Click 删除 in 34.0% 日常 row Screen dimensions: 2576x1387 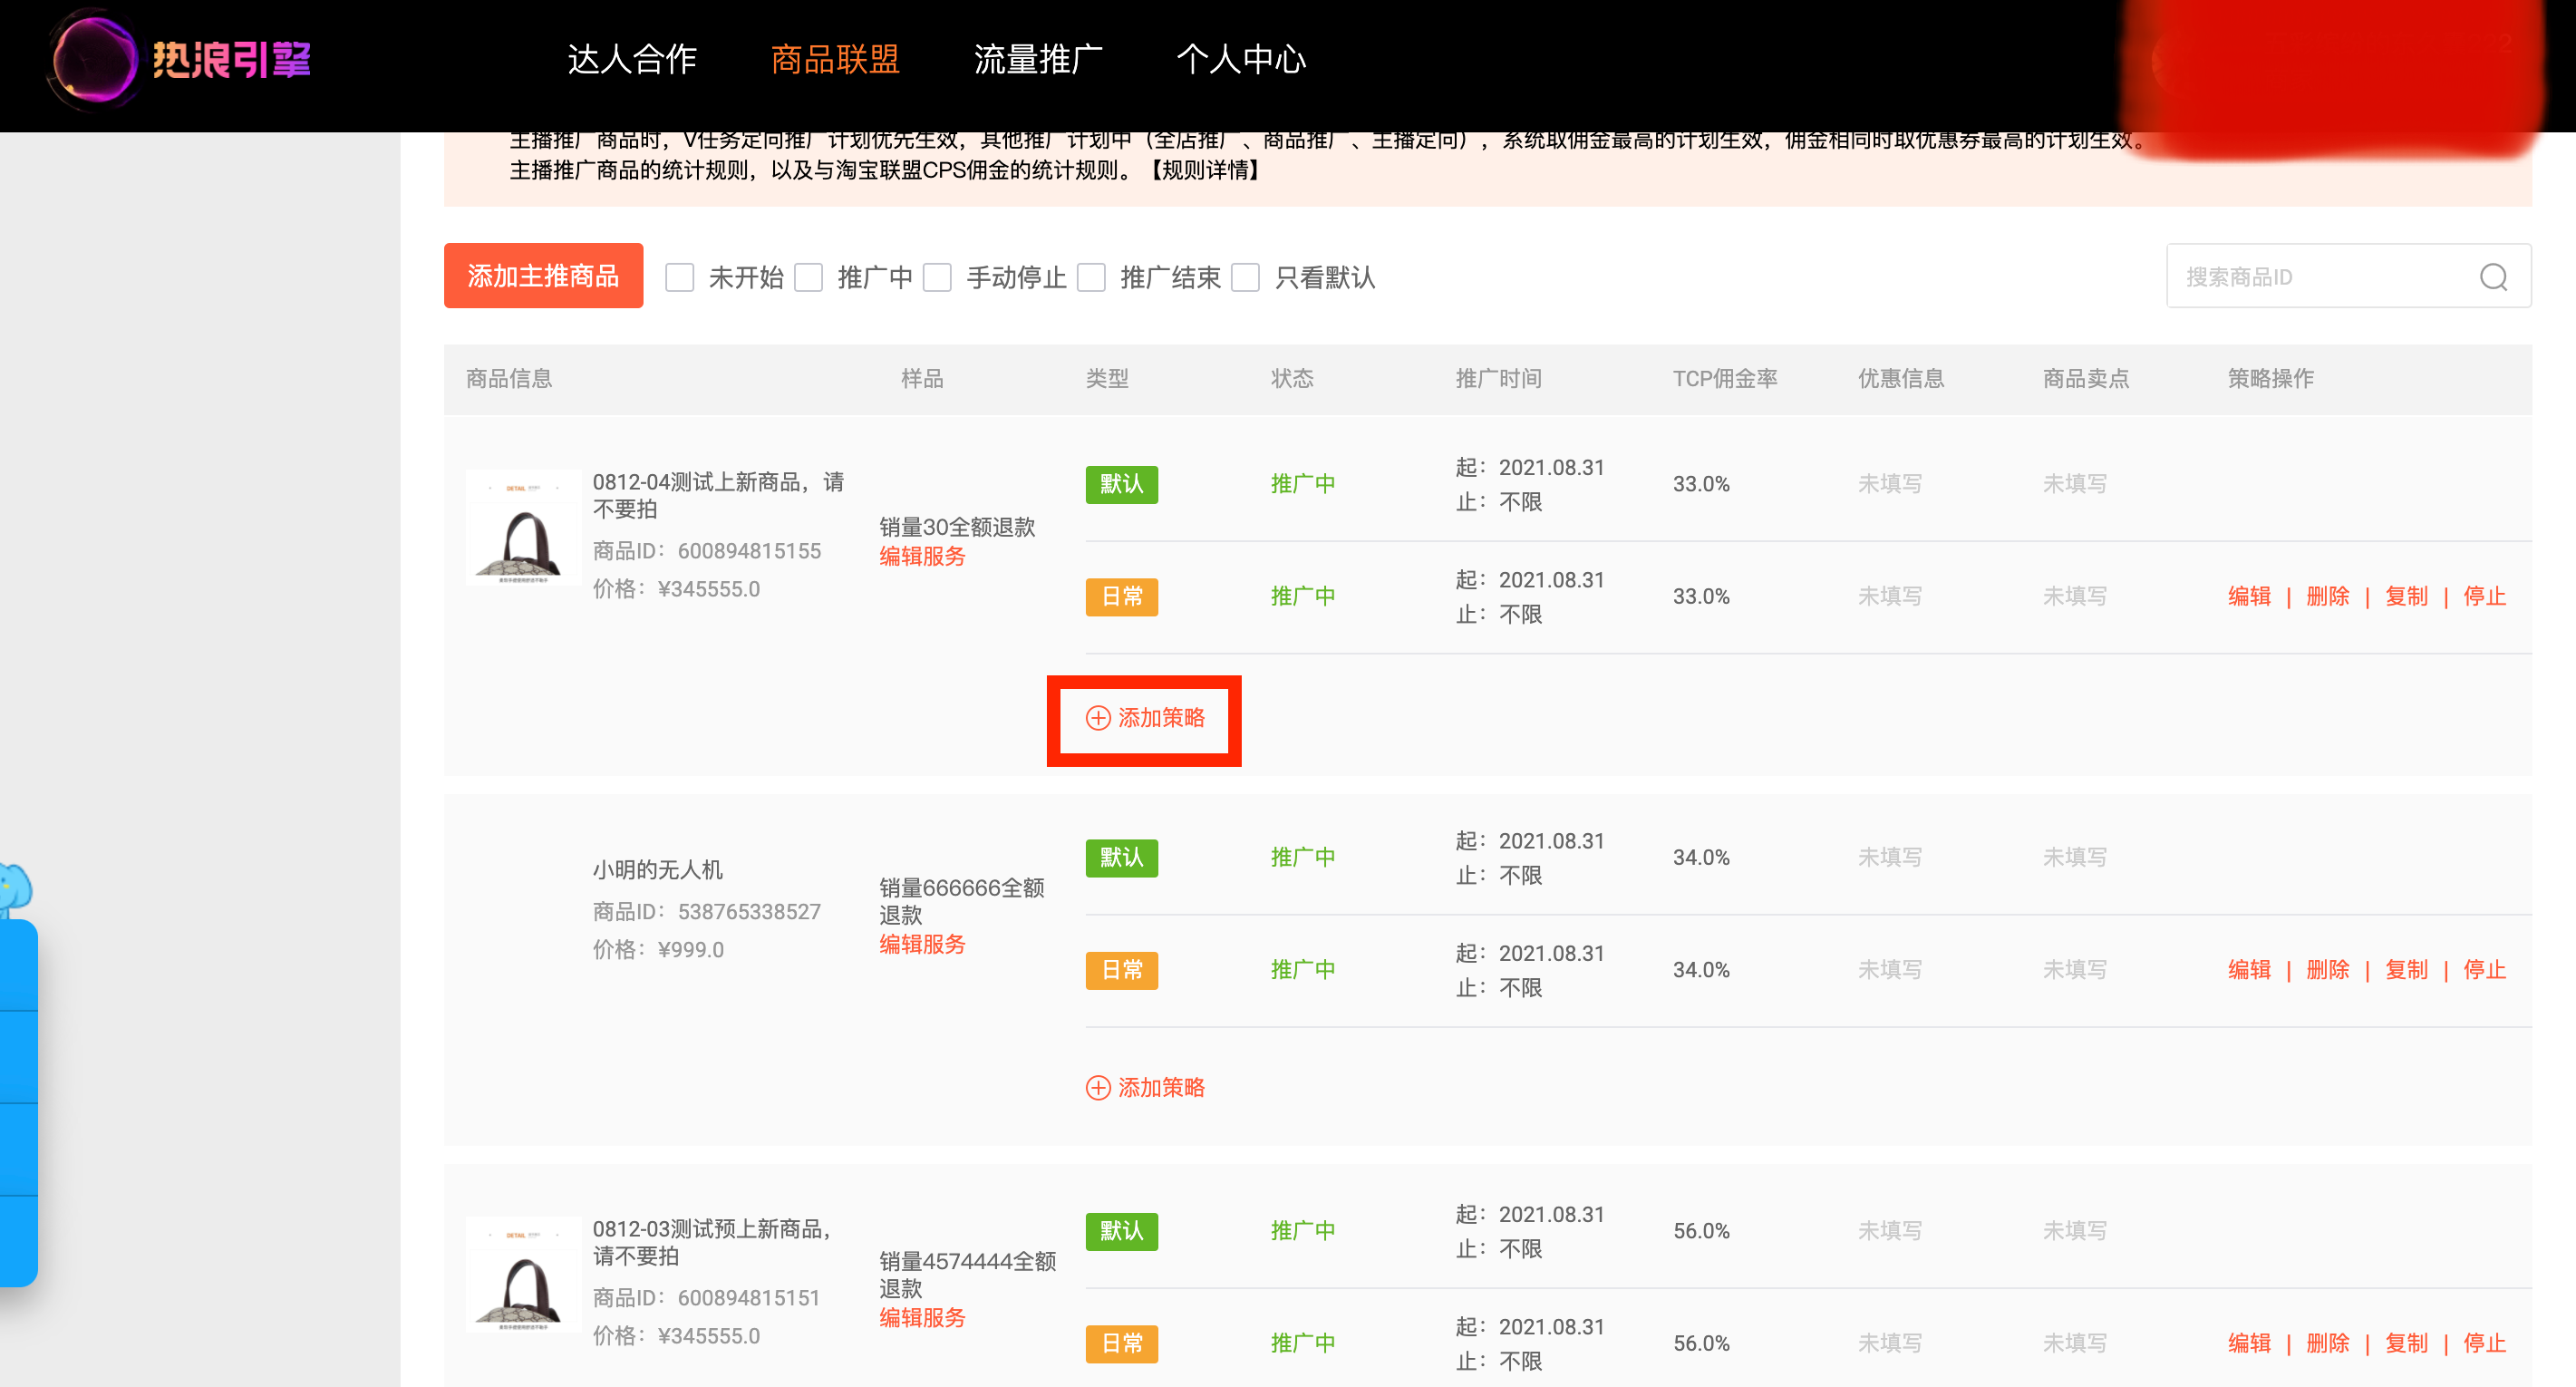[x=2327, y=970]
